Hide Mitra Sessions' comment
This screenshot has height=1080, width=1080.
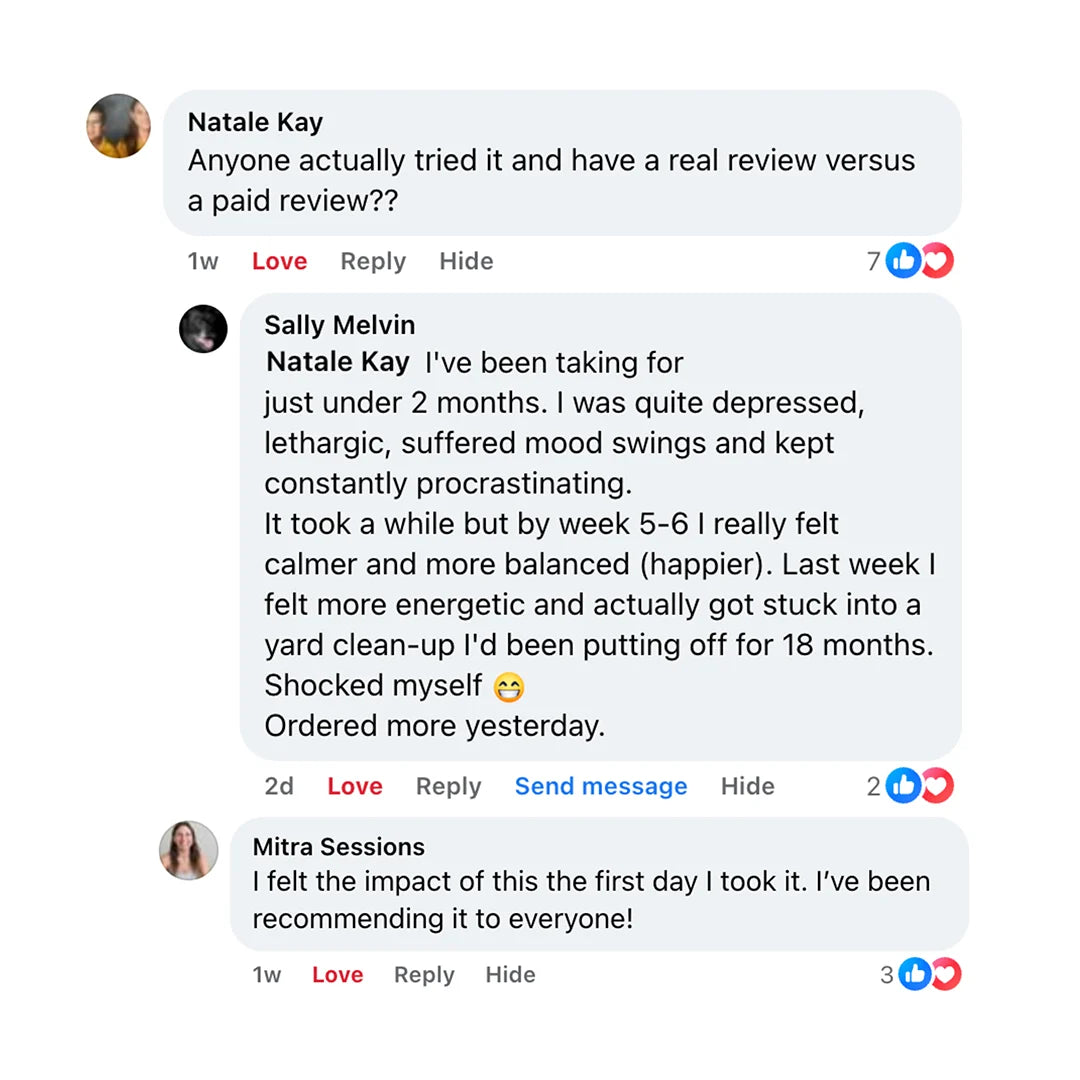pos(510,974)
